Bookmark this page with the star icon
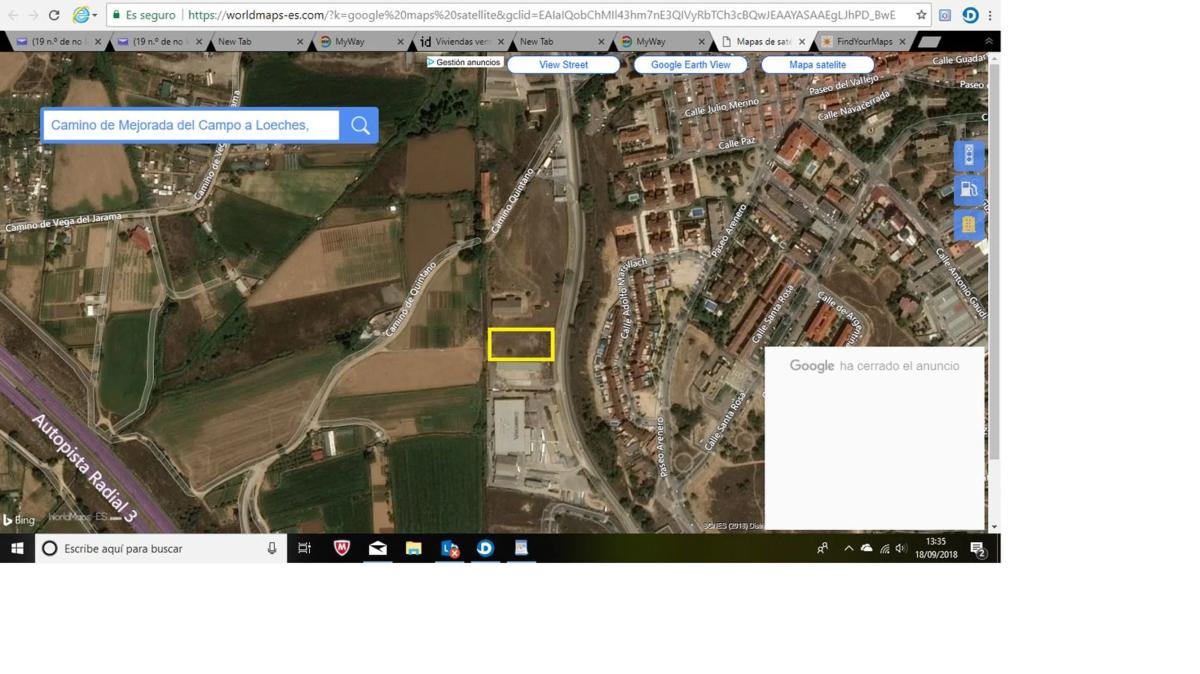 pyautogui.click(x=921, y=15)
